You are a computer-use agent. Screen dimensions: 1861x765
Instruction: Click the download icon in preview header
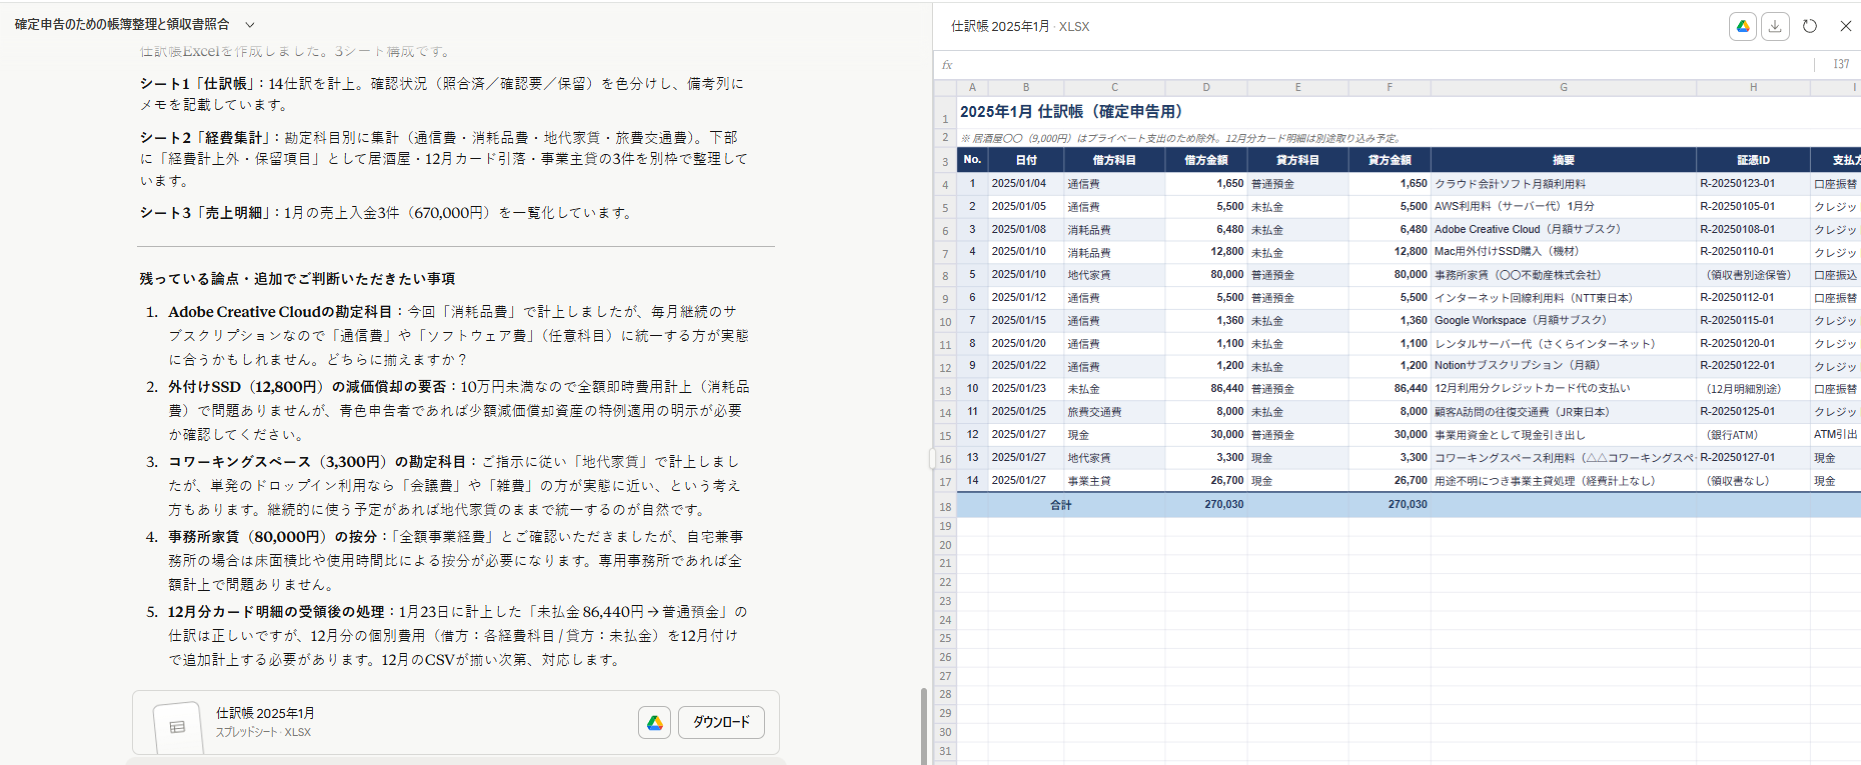[1775, 27]
